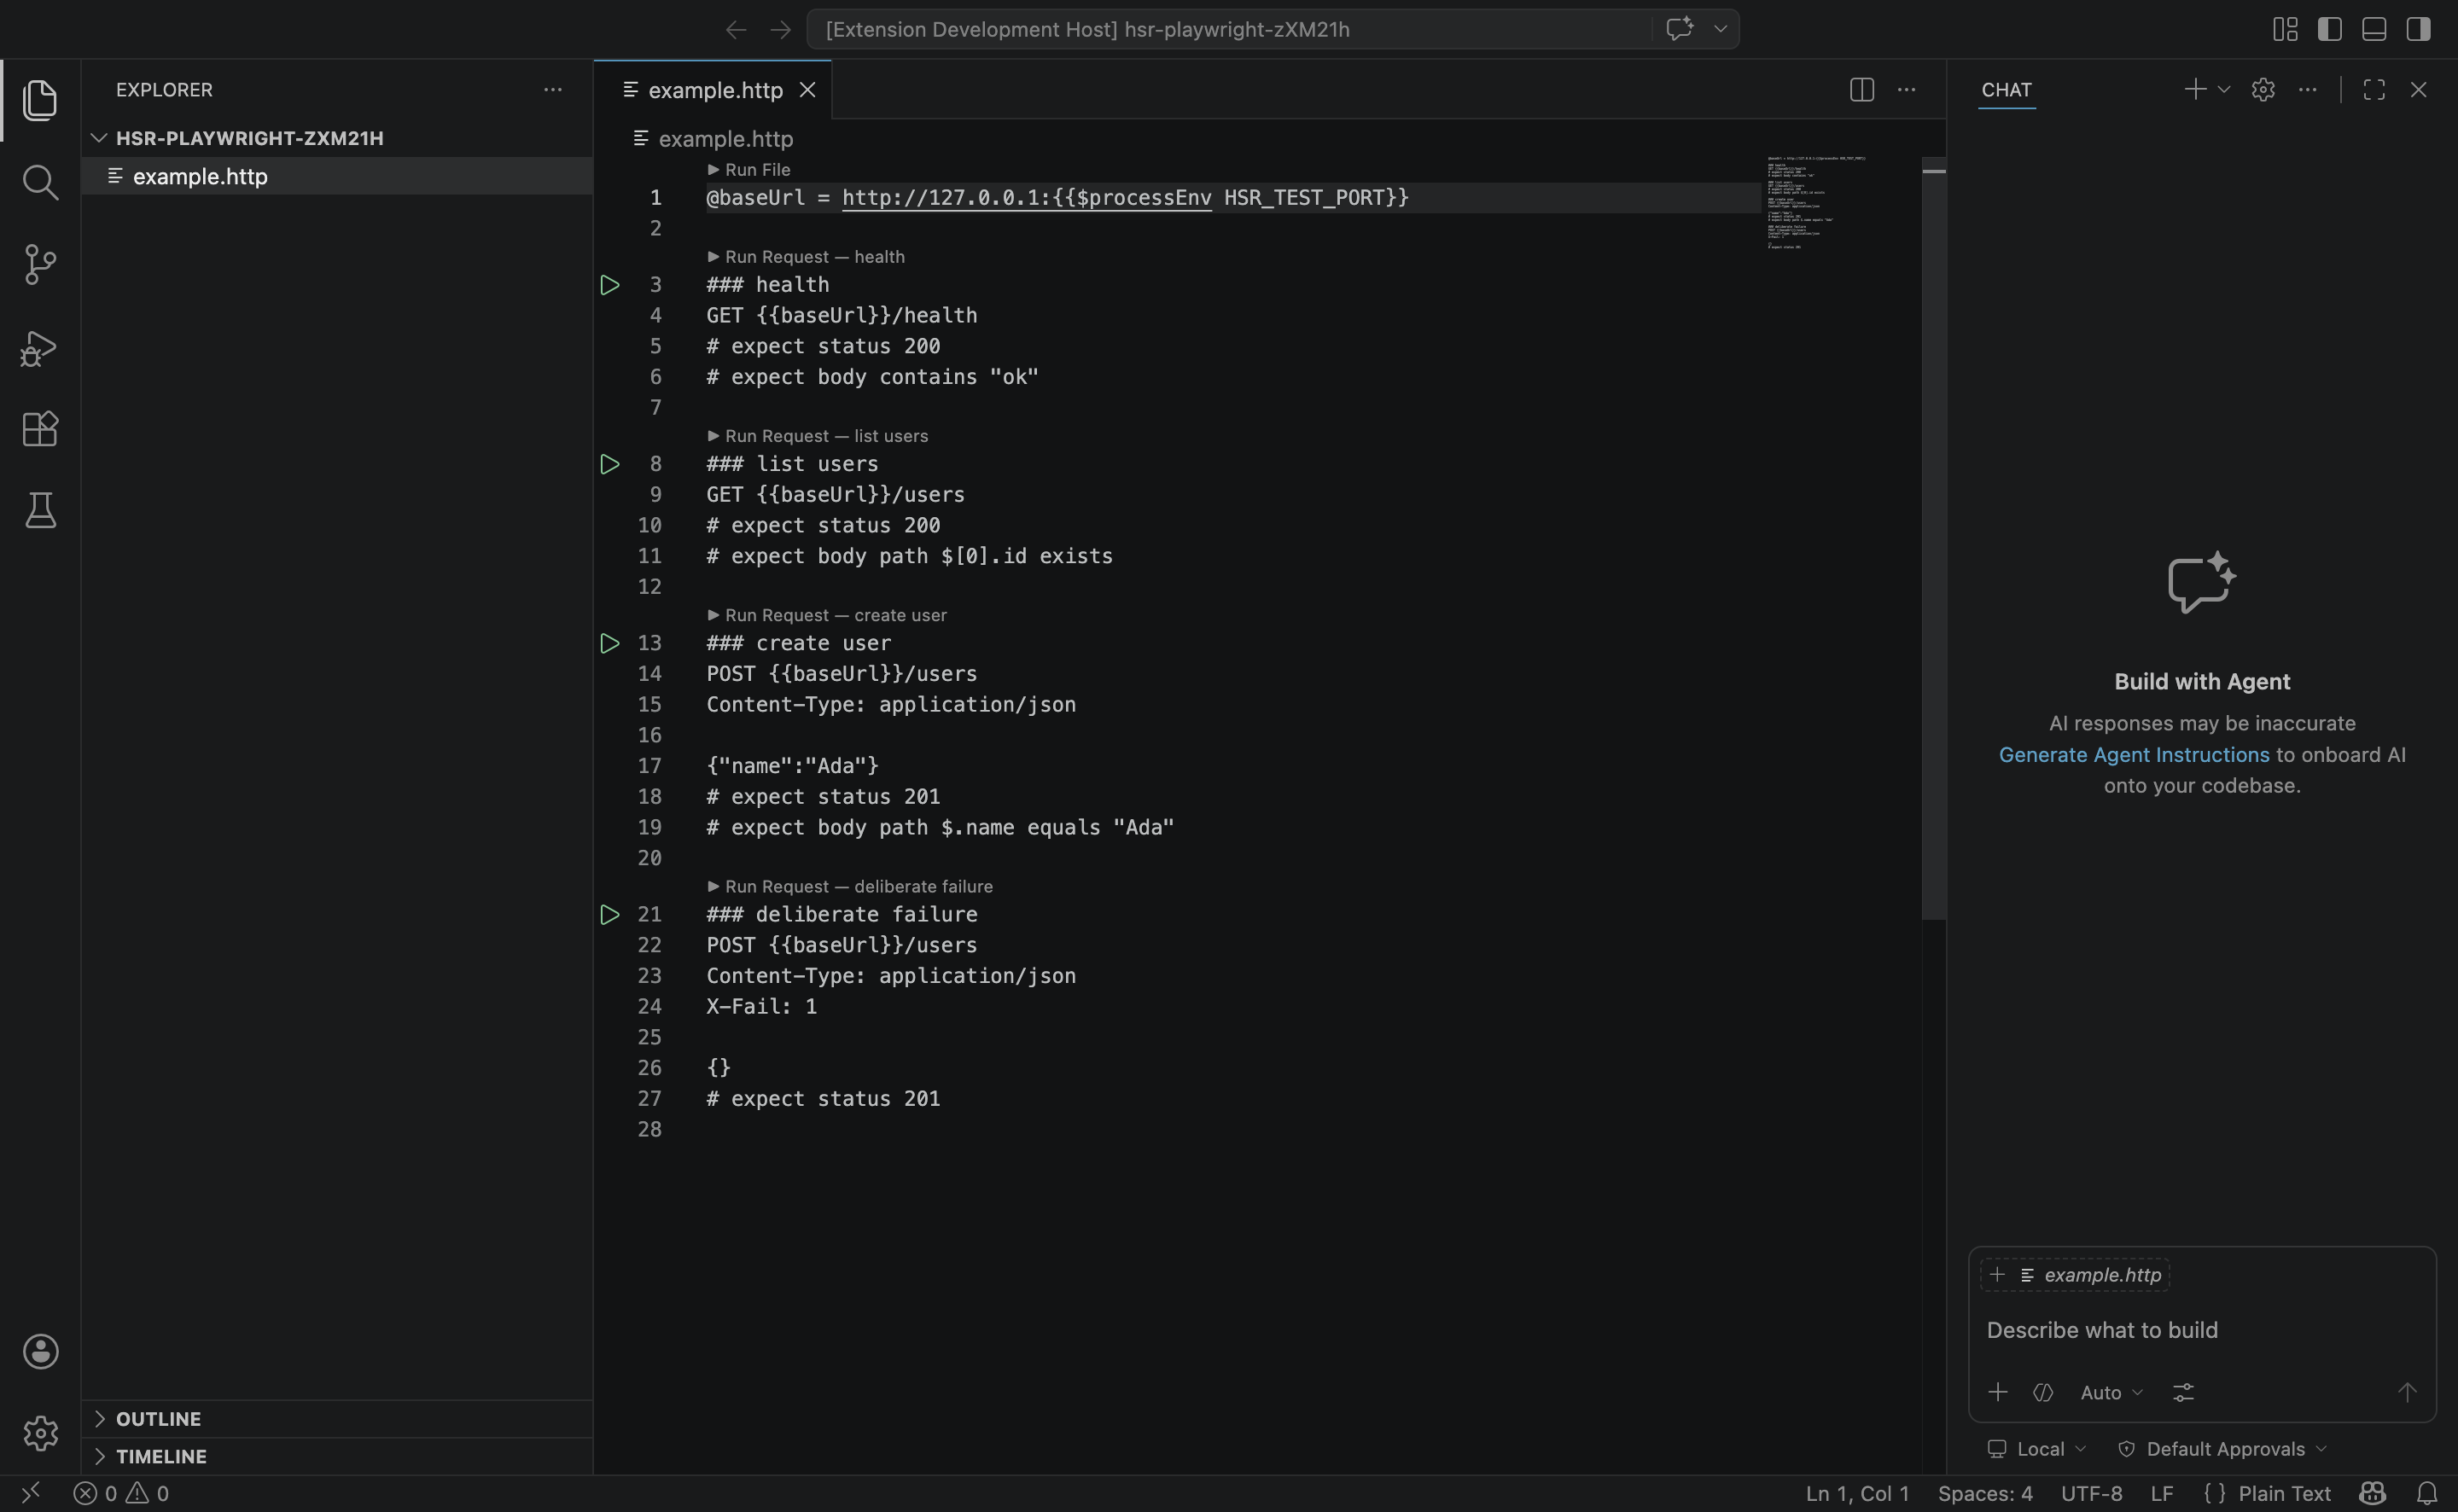Open the Testing flask view
Screen dimensions: 2458x1512
40,510
